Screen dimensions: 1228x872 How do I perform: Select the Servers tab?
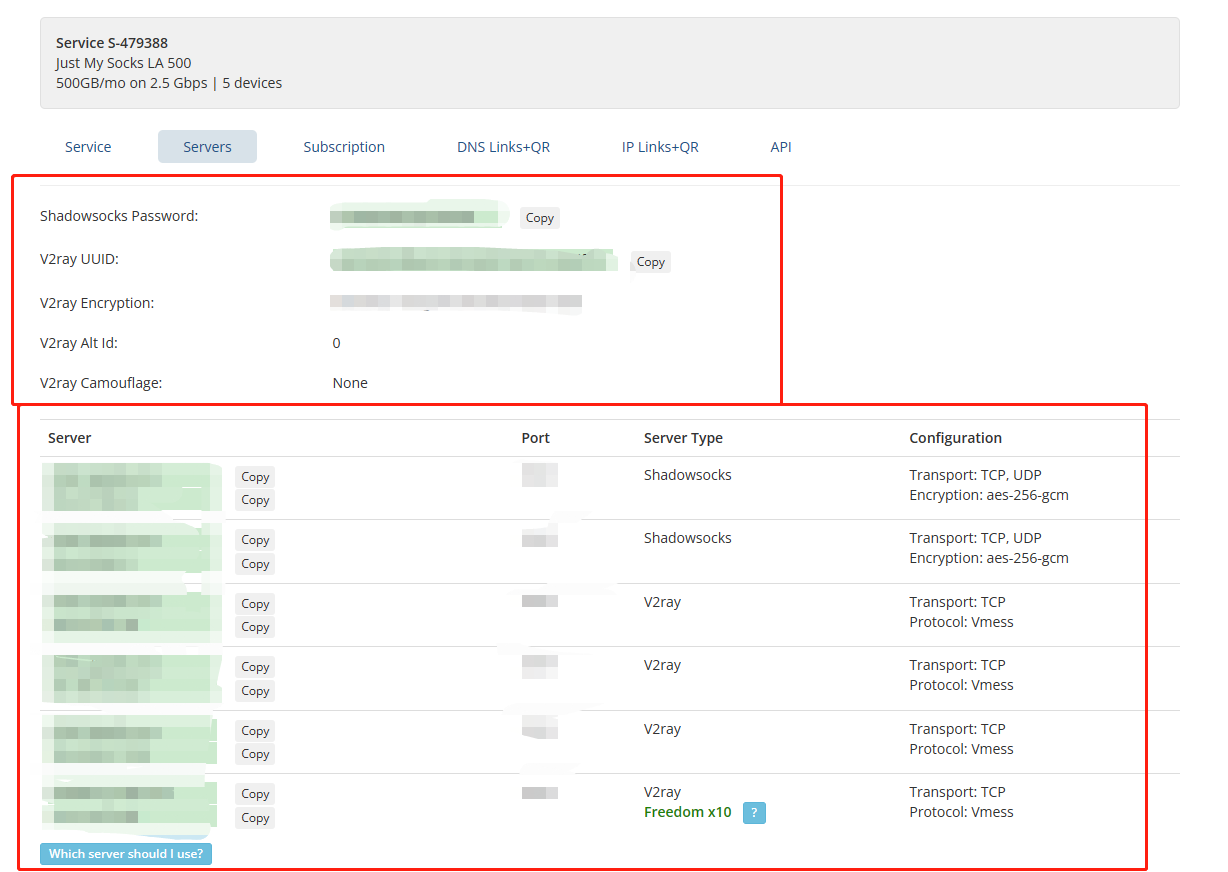pos(207,147)
